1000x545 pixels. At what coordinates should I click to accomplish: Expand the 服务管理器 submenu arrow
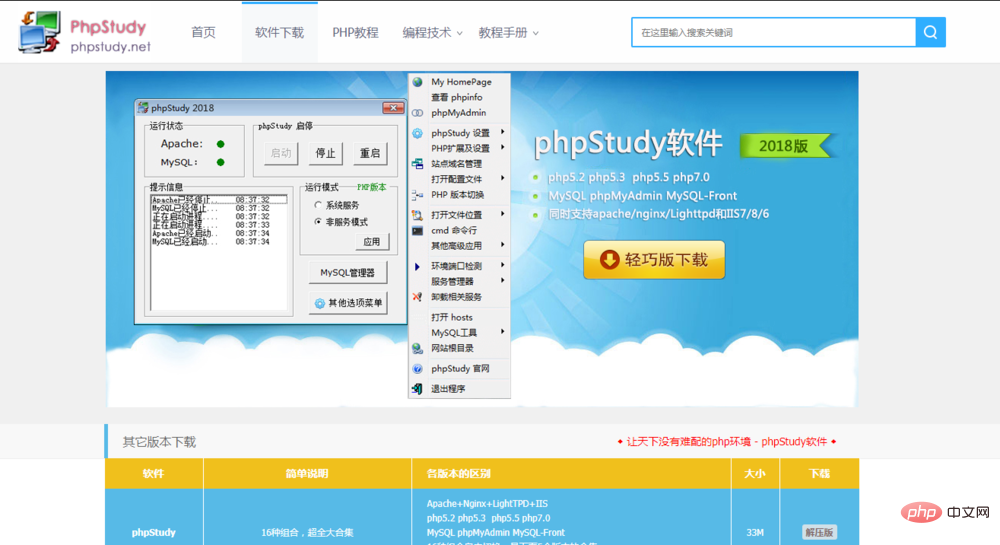coord(503,281)
